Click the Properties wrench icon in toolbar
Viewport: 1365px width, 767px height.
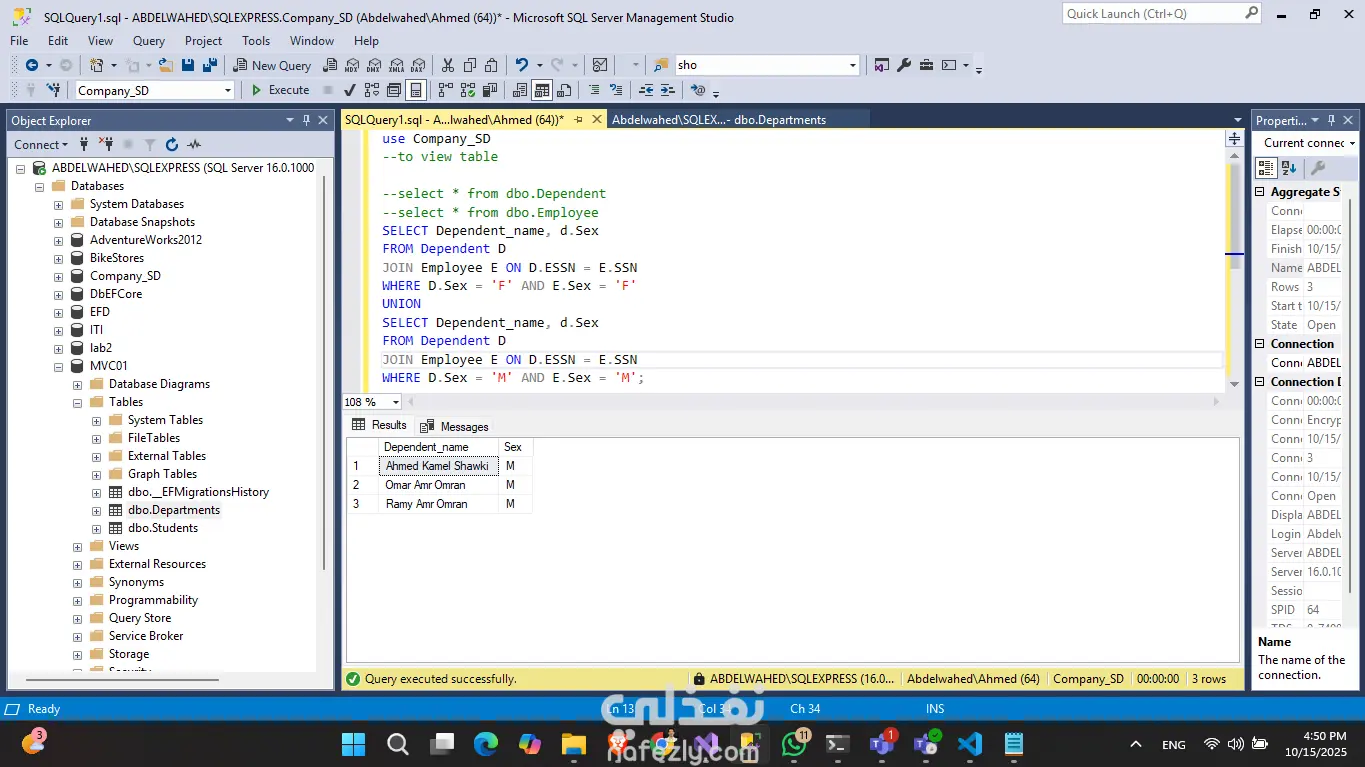click(x=904, y=65)
